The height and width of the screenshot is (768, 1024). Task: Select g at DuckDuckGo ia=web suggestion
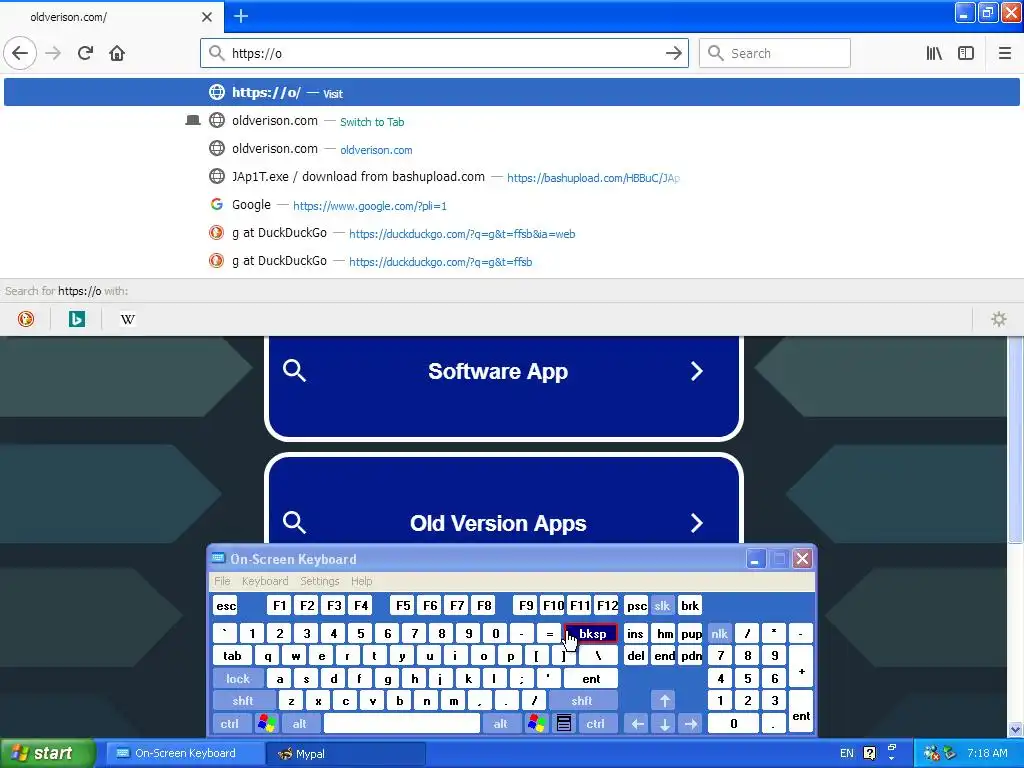pos(512,232)
